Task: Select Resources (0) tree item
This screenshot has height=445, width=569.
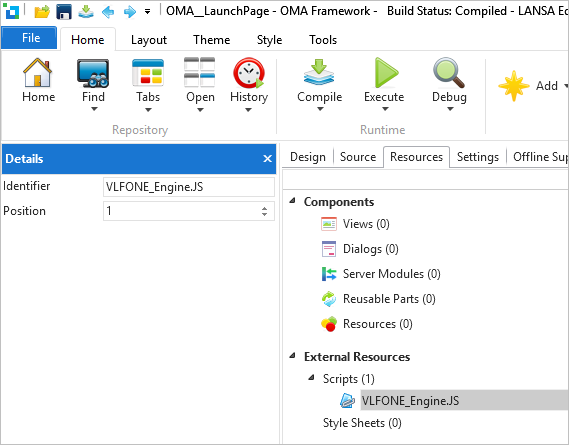Action: coord(377,324)
